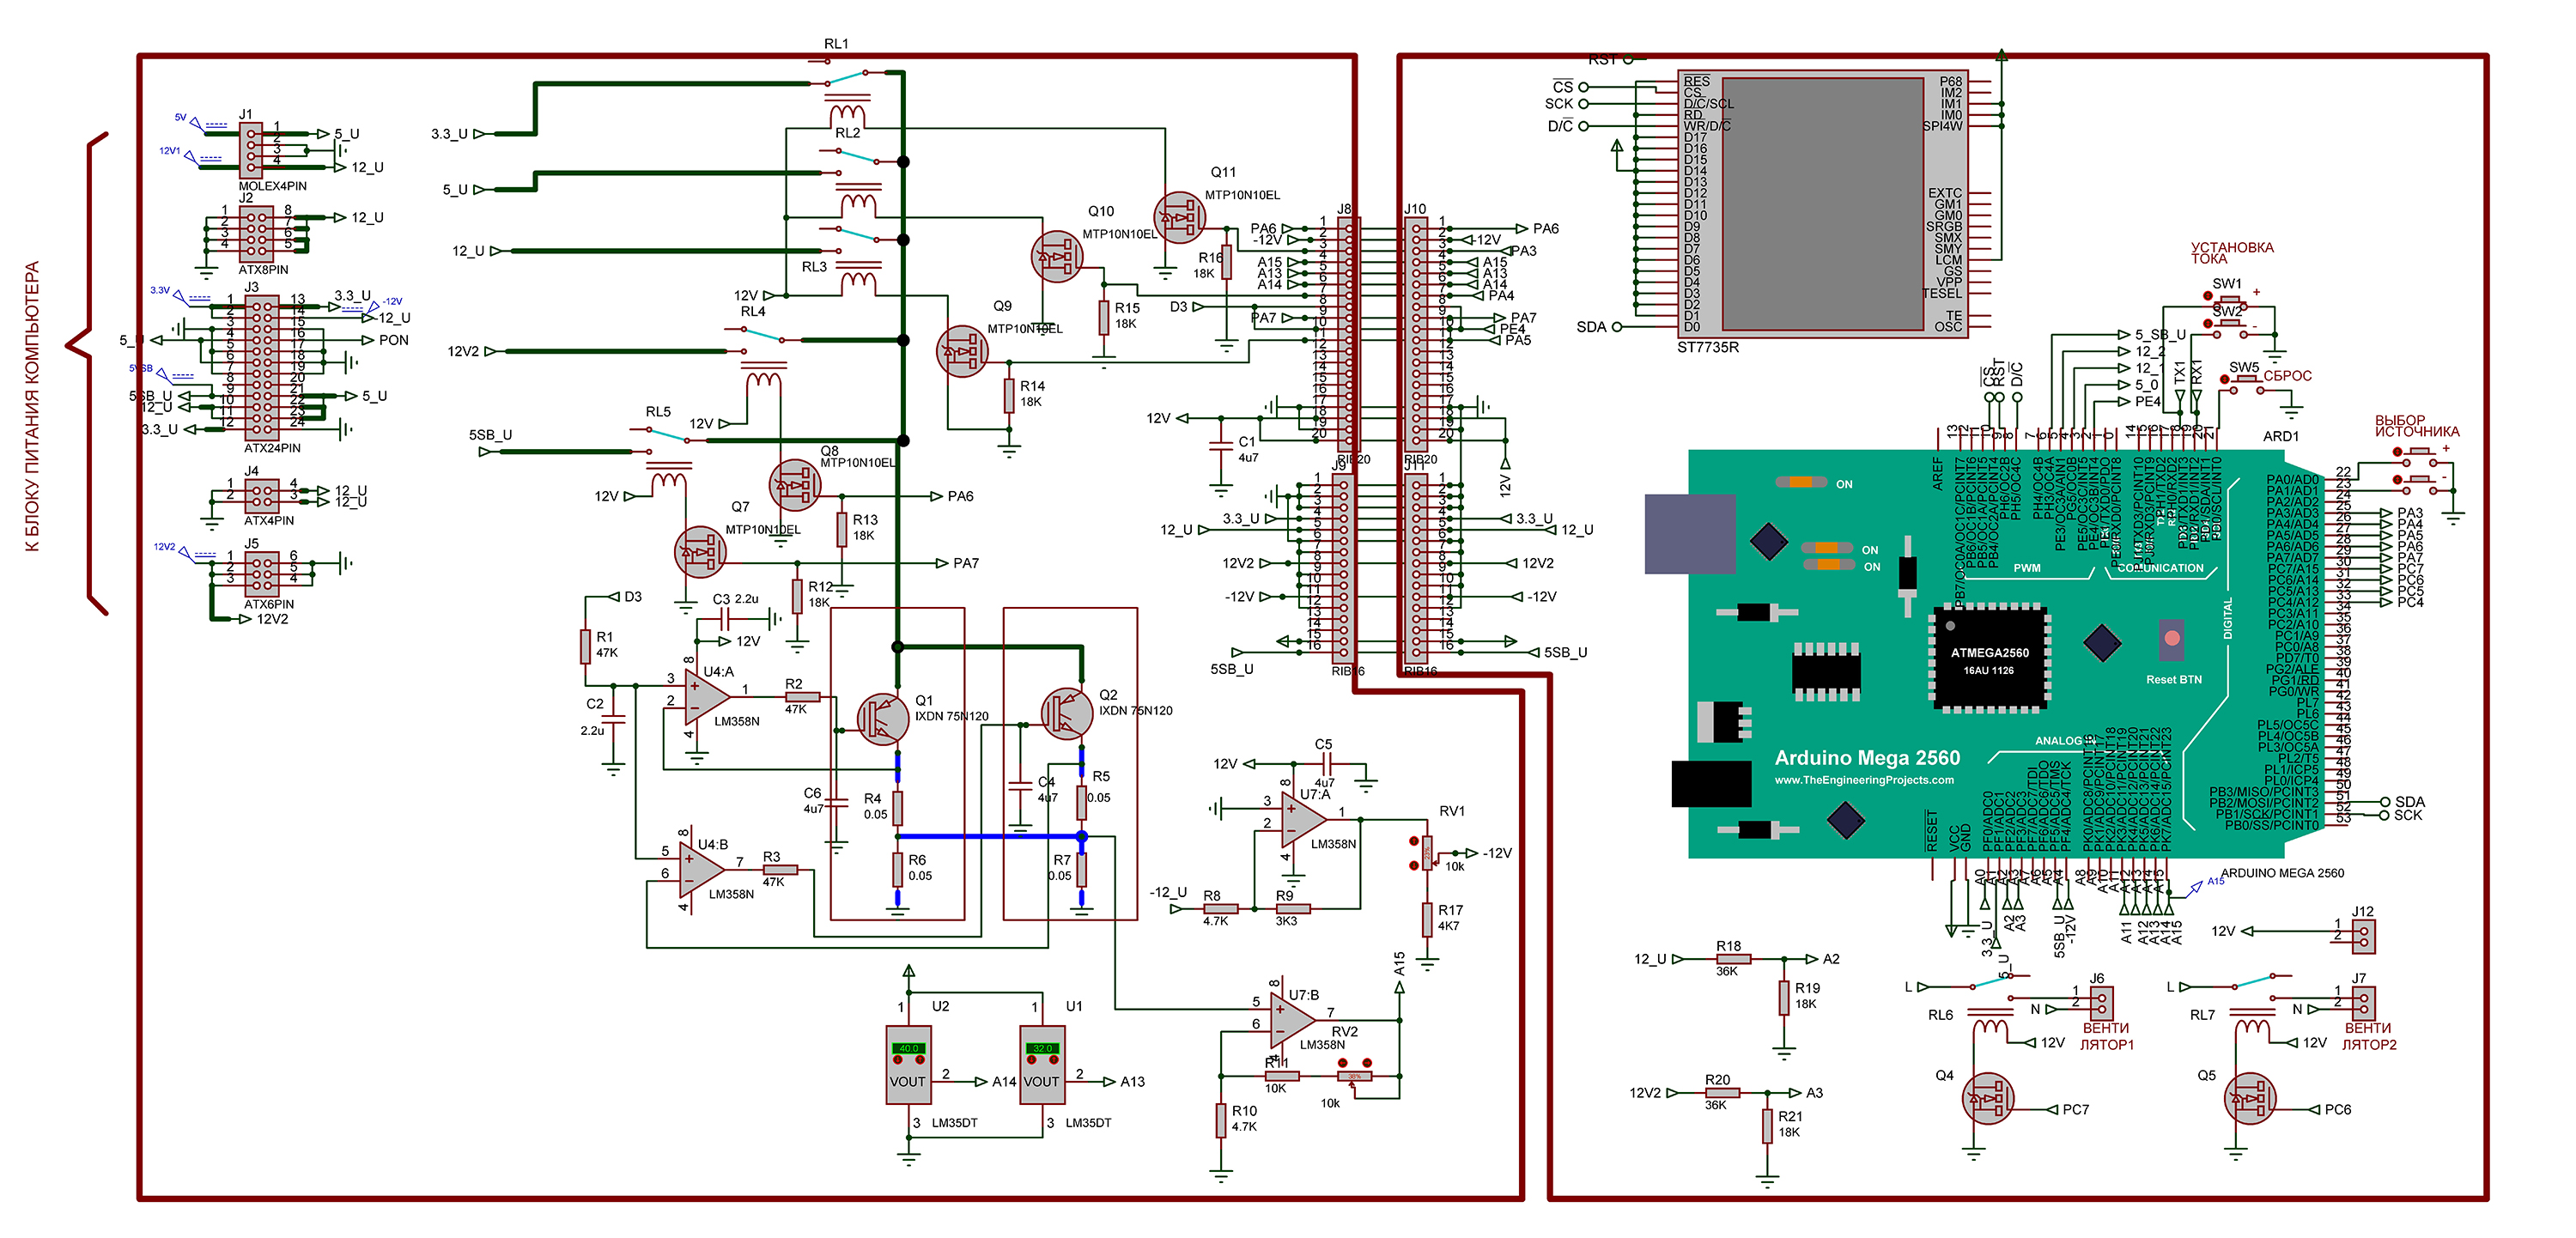This screenshot has width=2576, height=1238.
Task: Select the Q11 MOSFET transistor symbol
Action: pos(1179,218)
